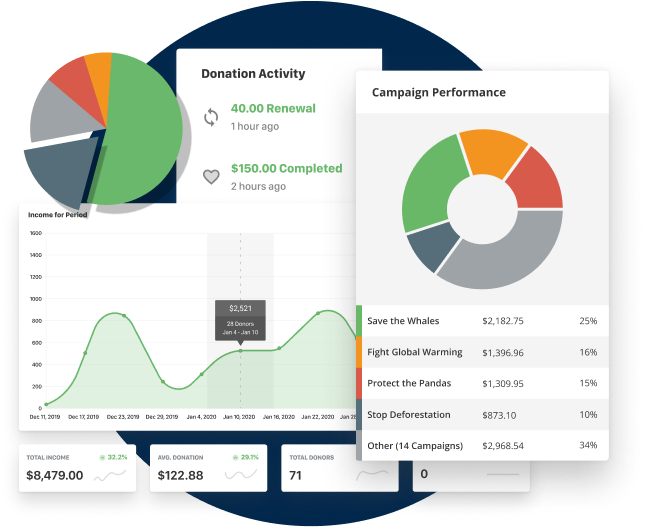
Task: Open the Fight Global Warming row
Action: tap(483, 352)
